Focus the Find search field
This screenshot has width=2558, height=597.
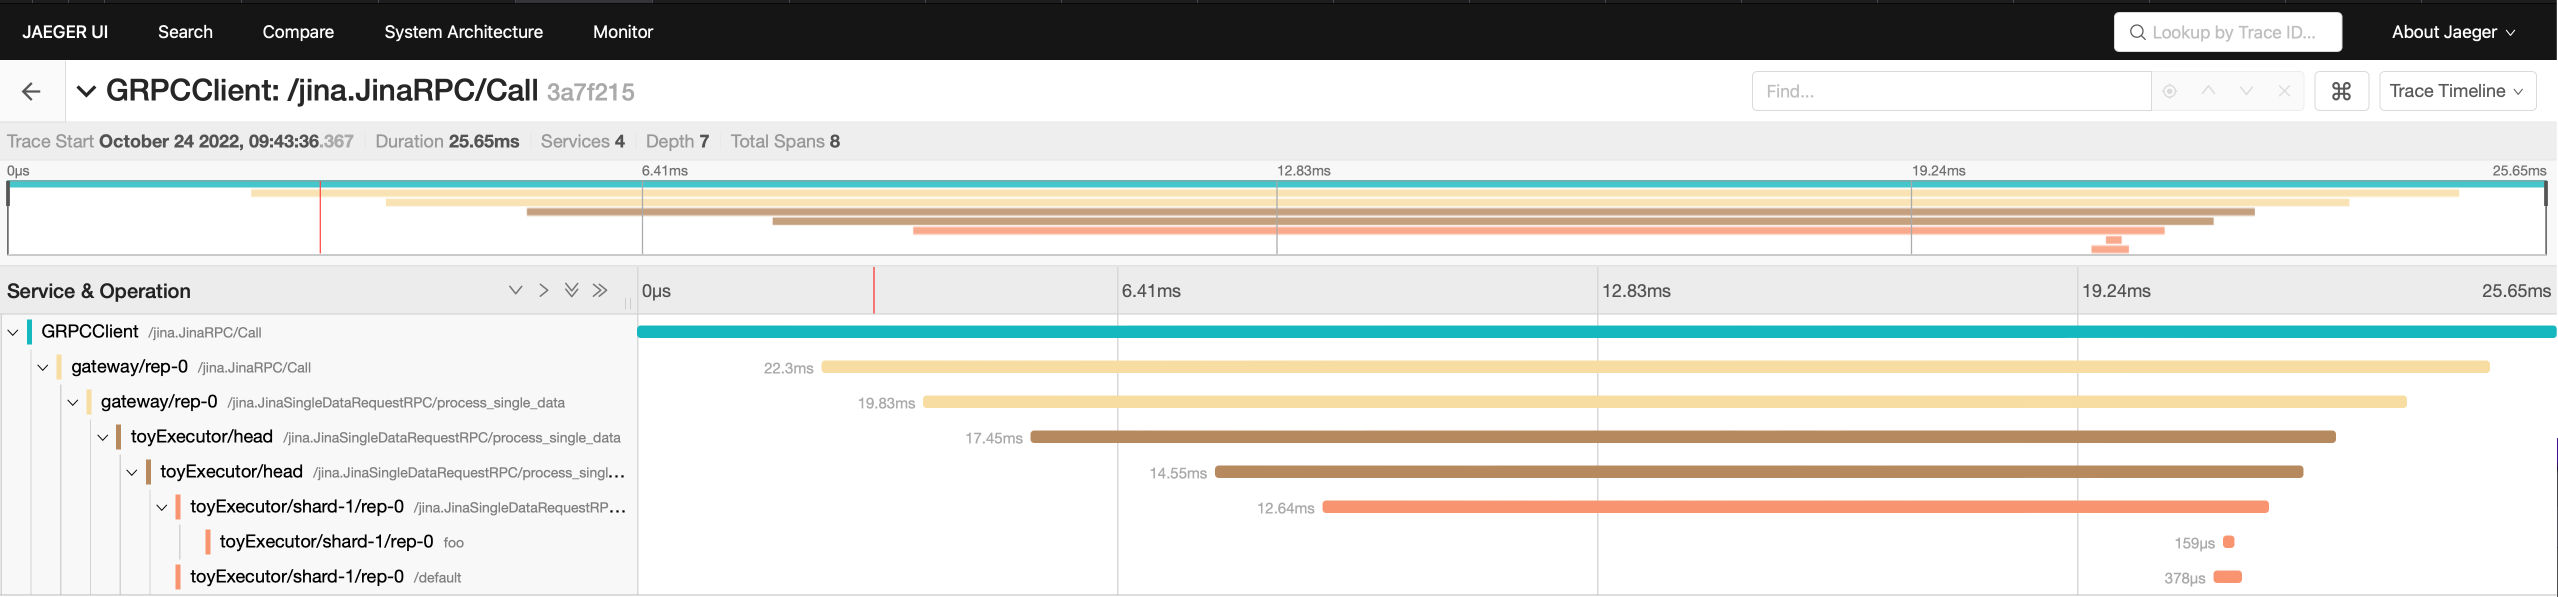[x=1950, y=91]
